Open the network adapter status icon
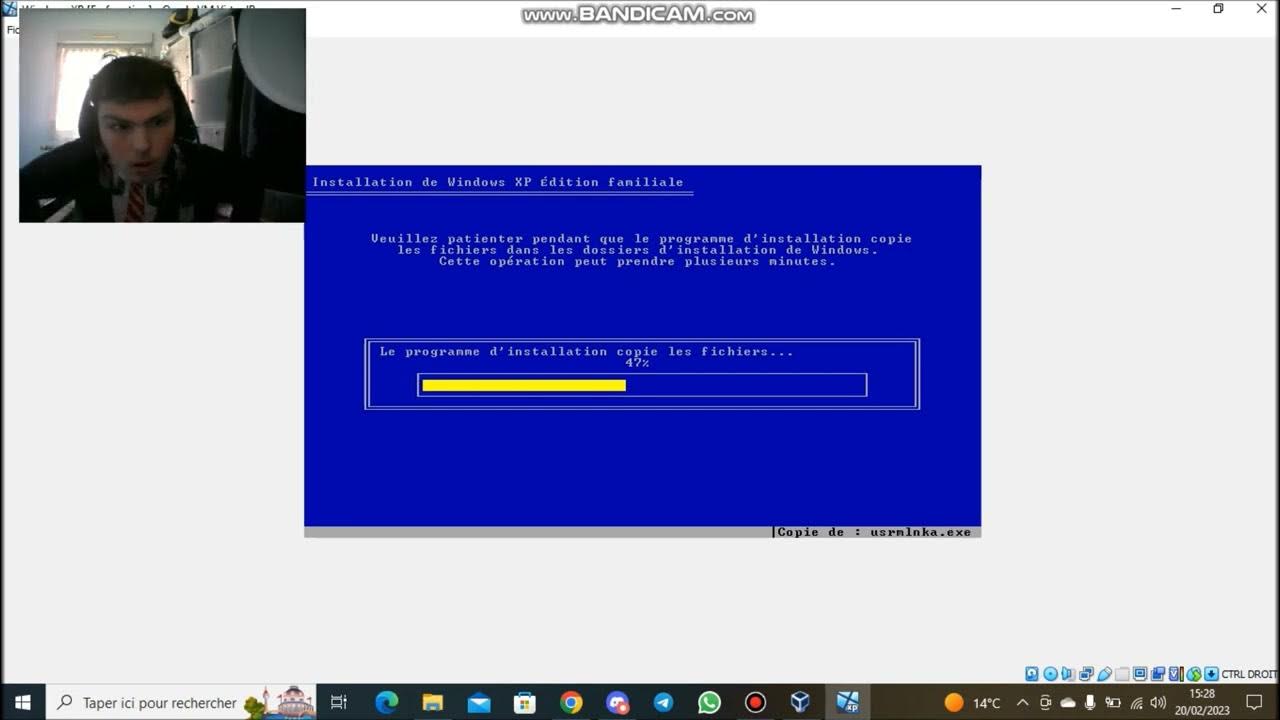The width and height of the screenshot is (1280, 720). 1086,674
